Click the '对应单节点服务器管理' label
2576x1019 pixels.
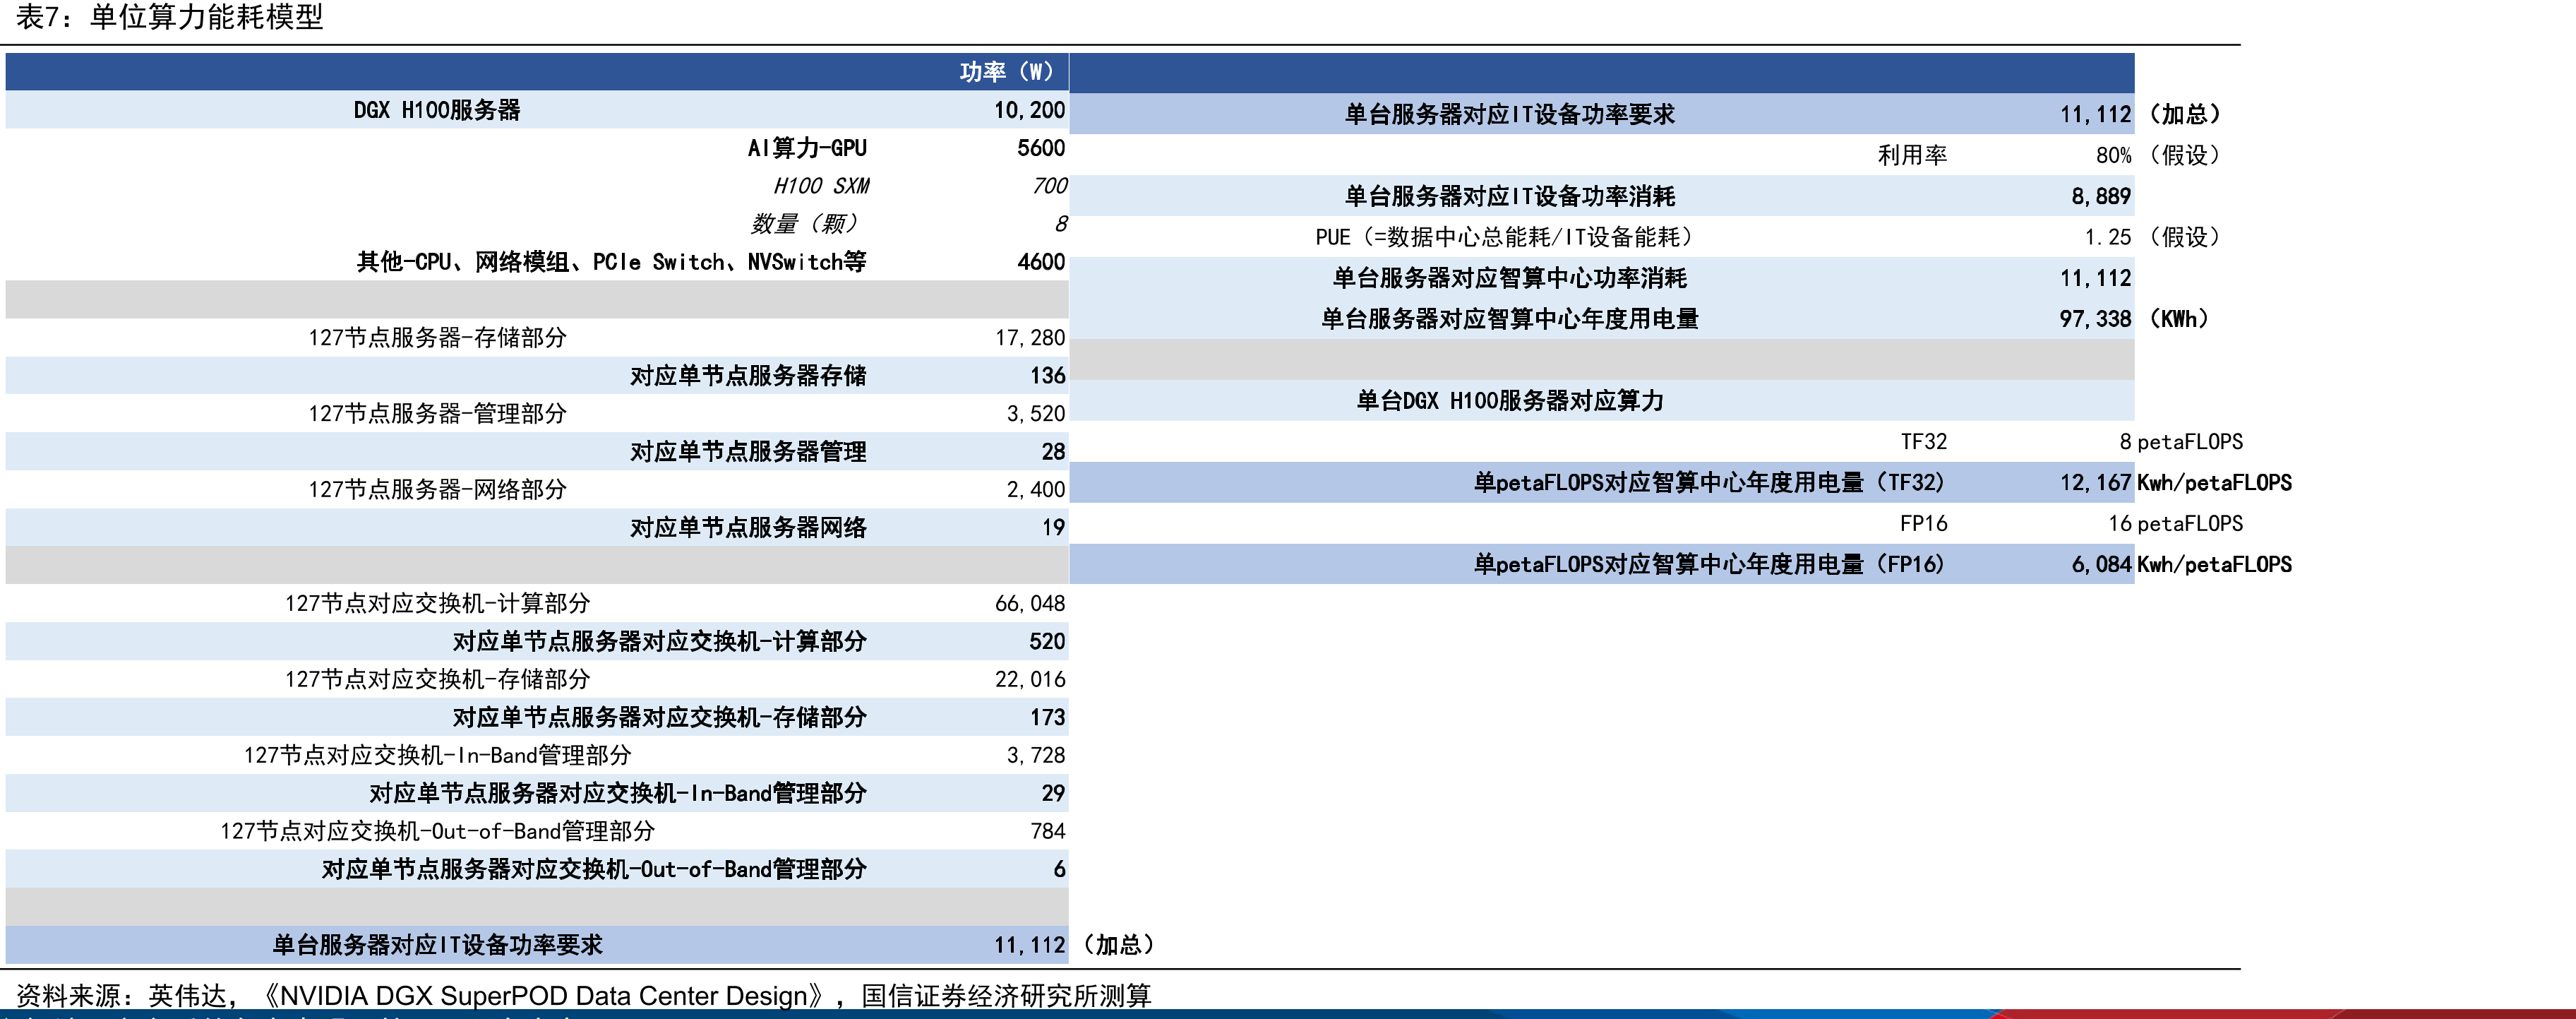pyautogui.click(x=748, y=452)
